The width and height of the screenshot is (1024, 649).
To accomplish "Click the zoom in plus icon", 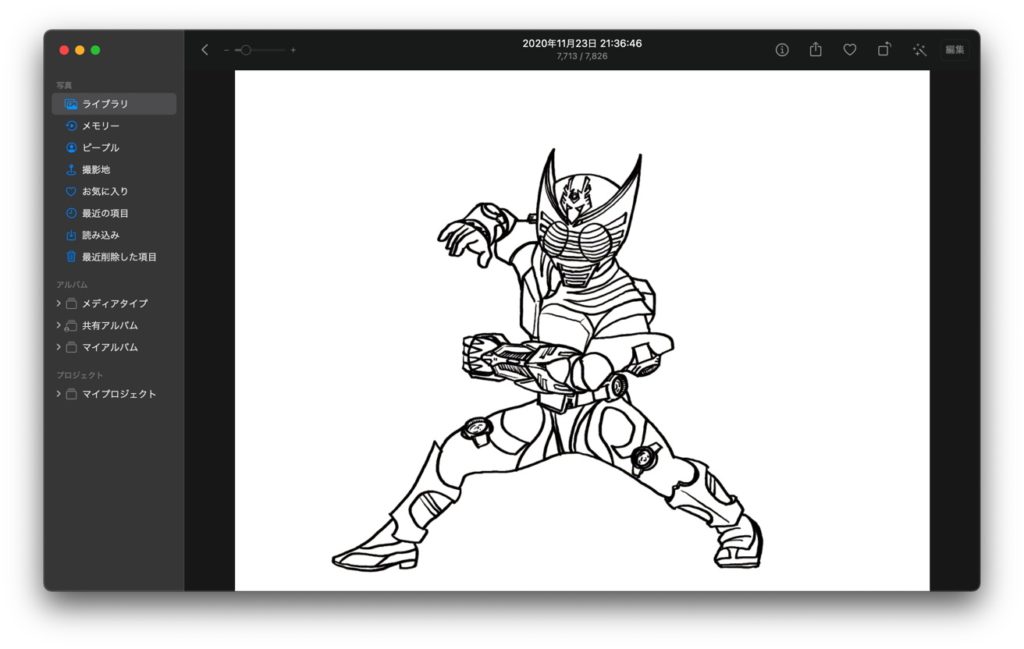I will pos(293,50).
